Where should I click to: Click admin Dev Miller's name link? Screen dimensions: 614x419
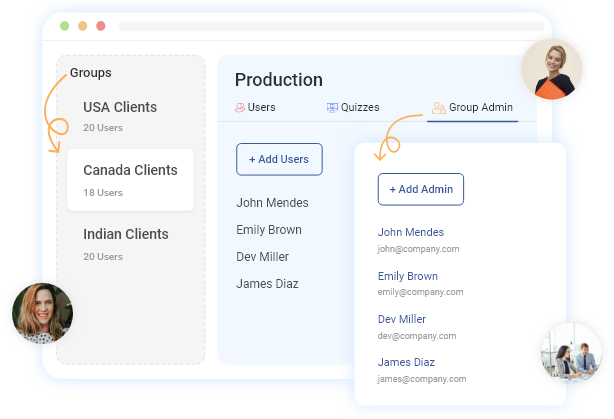[401, 319]
